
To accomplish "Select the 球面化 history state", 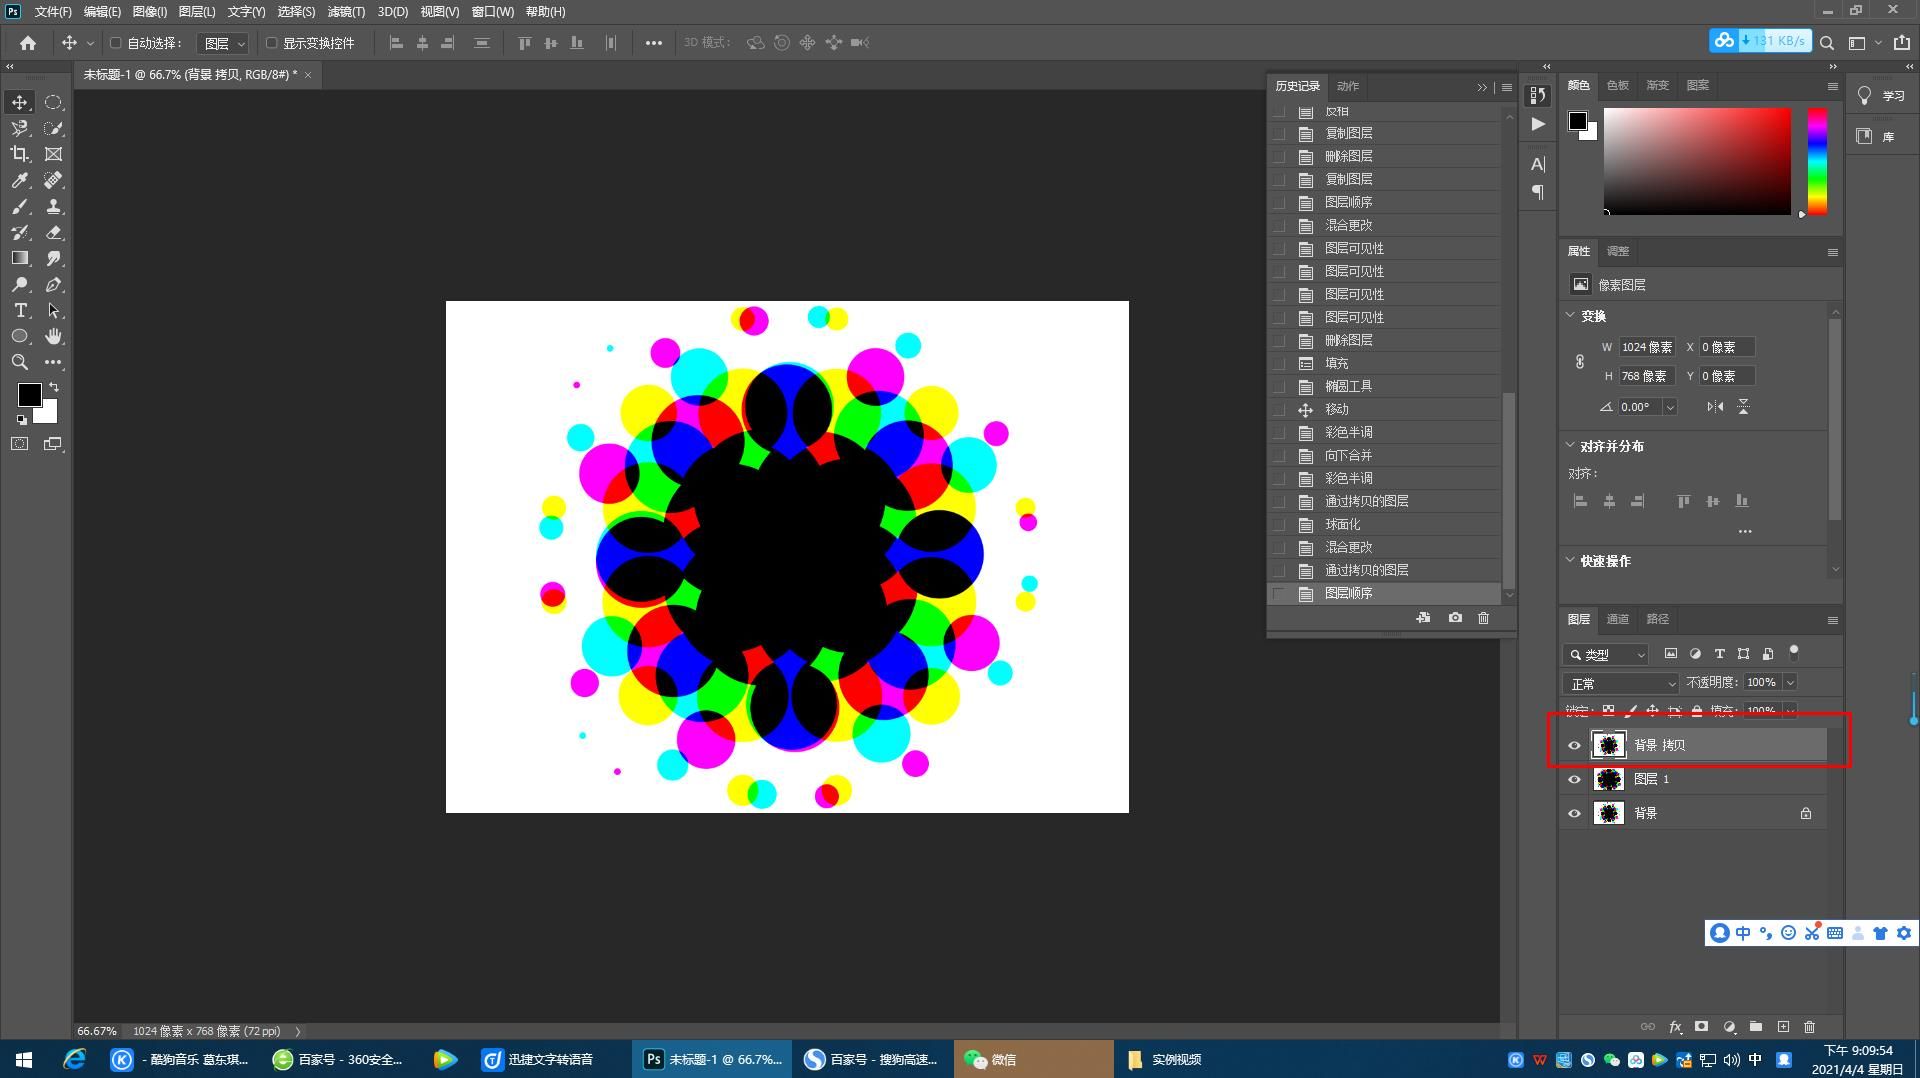I will pos(1342,524).
